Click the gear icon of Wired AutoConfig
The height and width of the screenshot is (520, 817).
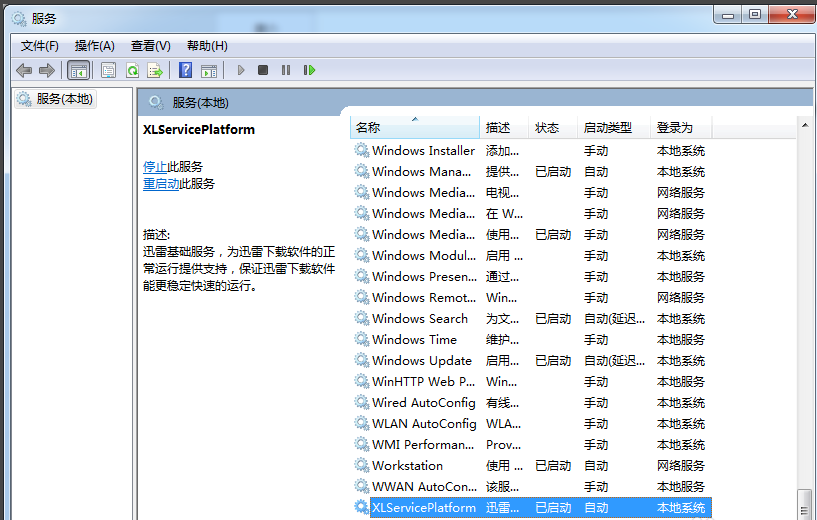[362, 402]
